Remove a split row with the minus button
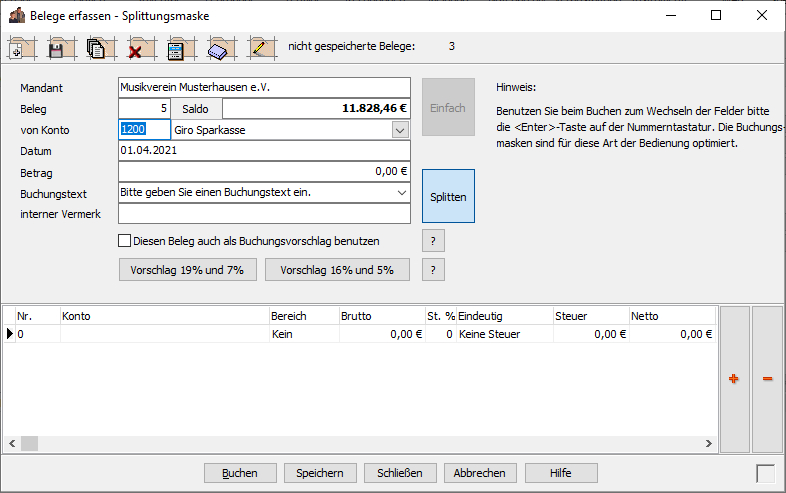Image resolution: width=786 pixels, height=493 pixels. tap(767, 379)
